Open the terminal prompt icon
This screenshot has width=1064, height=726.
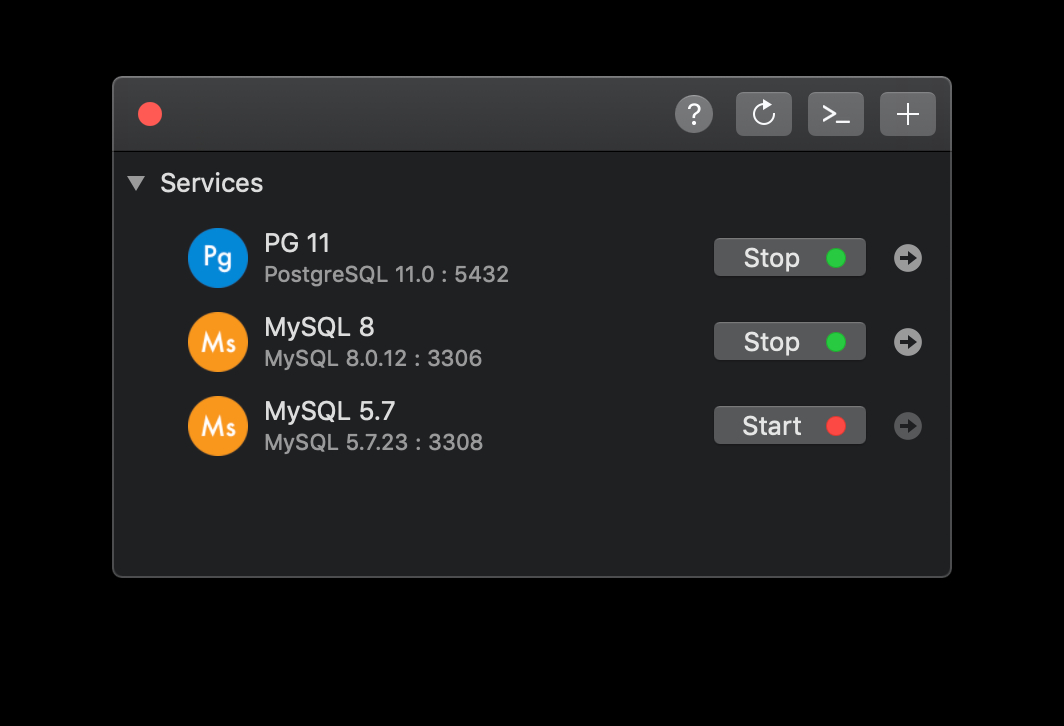pos(836,114)
